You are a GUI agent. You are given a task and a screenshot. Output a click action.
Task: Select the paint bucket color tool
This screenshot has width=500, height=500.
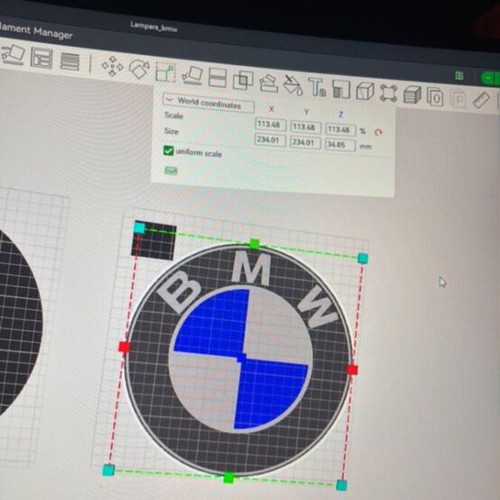[293, 85]
